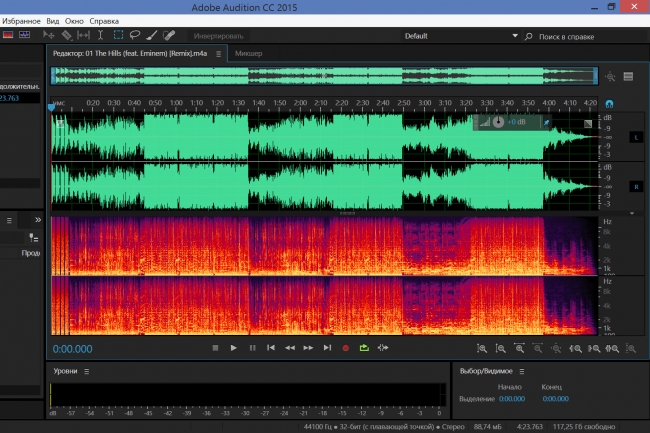Select the Razor tool
The width and height of the screenshot is (650, 433).
click(67, 36)
